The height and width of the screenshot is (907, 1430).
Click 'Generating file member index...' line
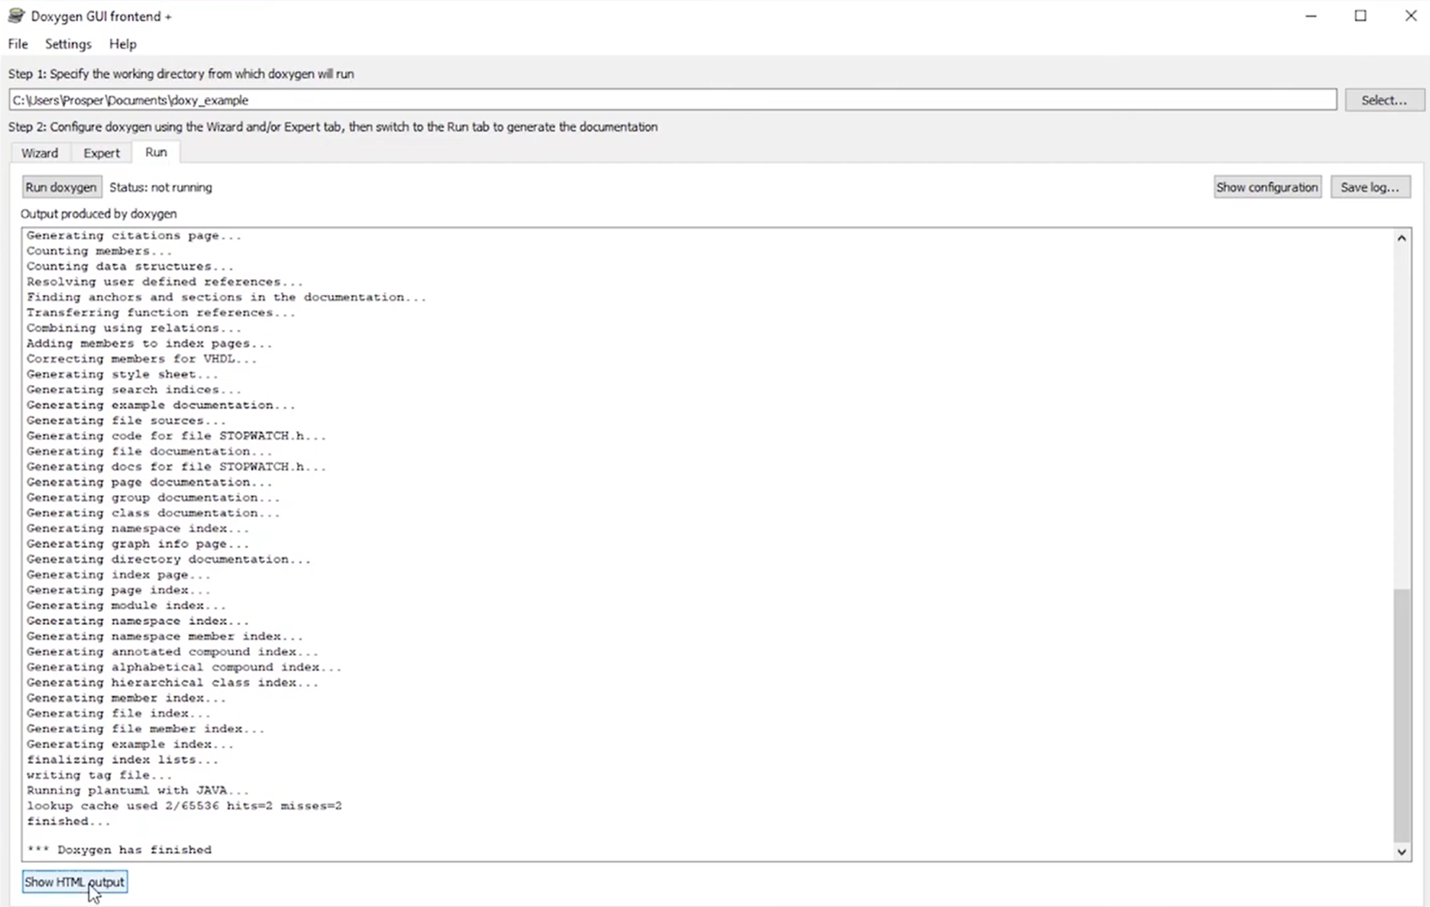[x=146, y=729]
